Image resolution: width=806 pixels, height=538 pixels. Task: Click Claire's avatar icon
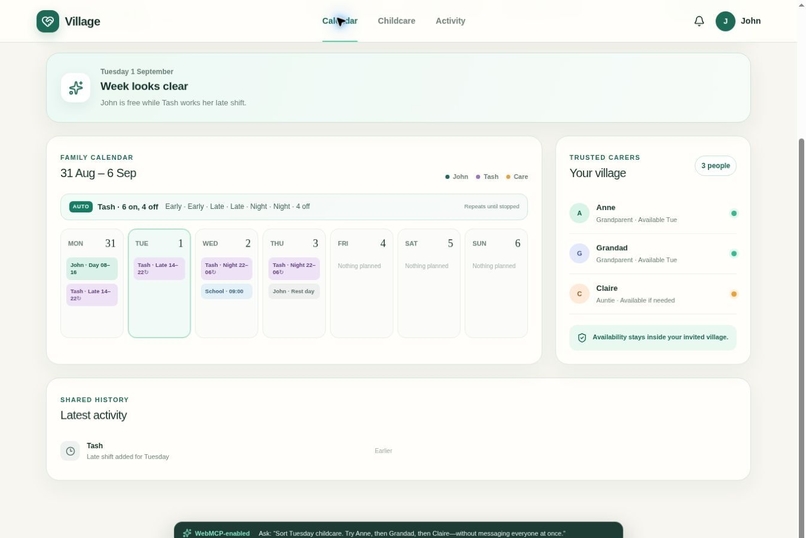point(579,294)
